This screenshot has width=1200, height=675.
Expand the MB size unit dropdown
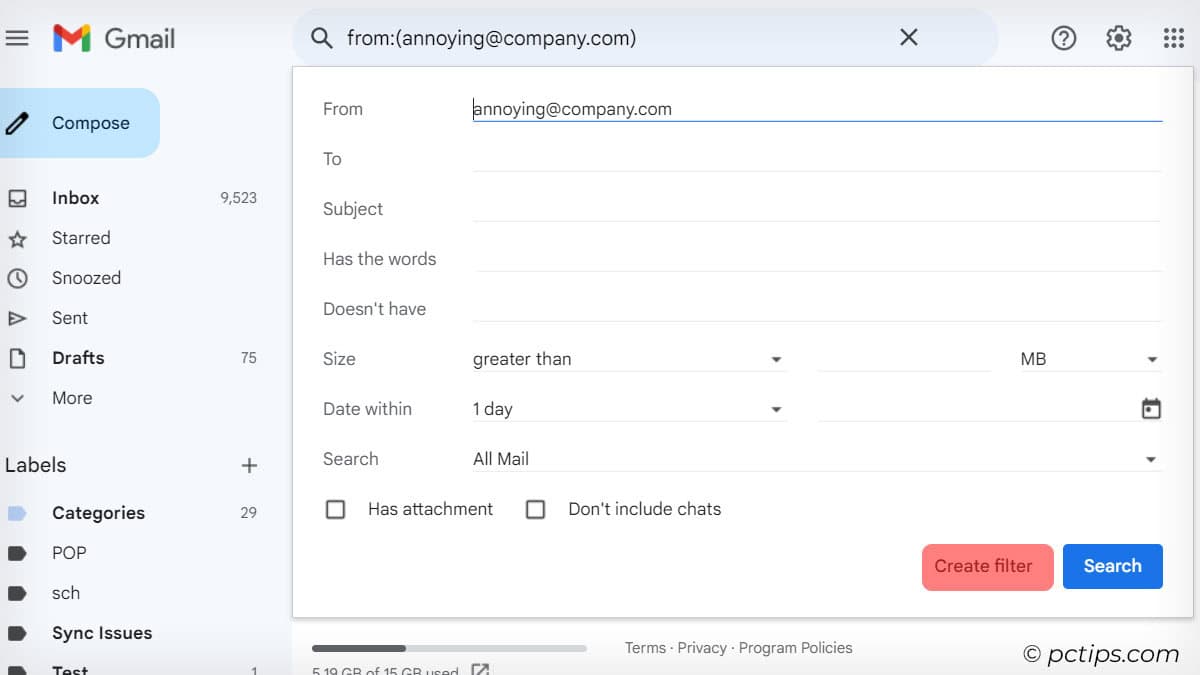tap(1088, 359)
